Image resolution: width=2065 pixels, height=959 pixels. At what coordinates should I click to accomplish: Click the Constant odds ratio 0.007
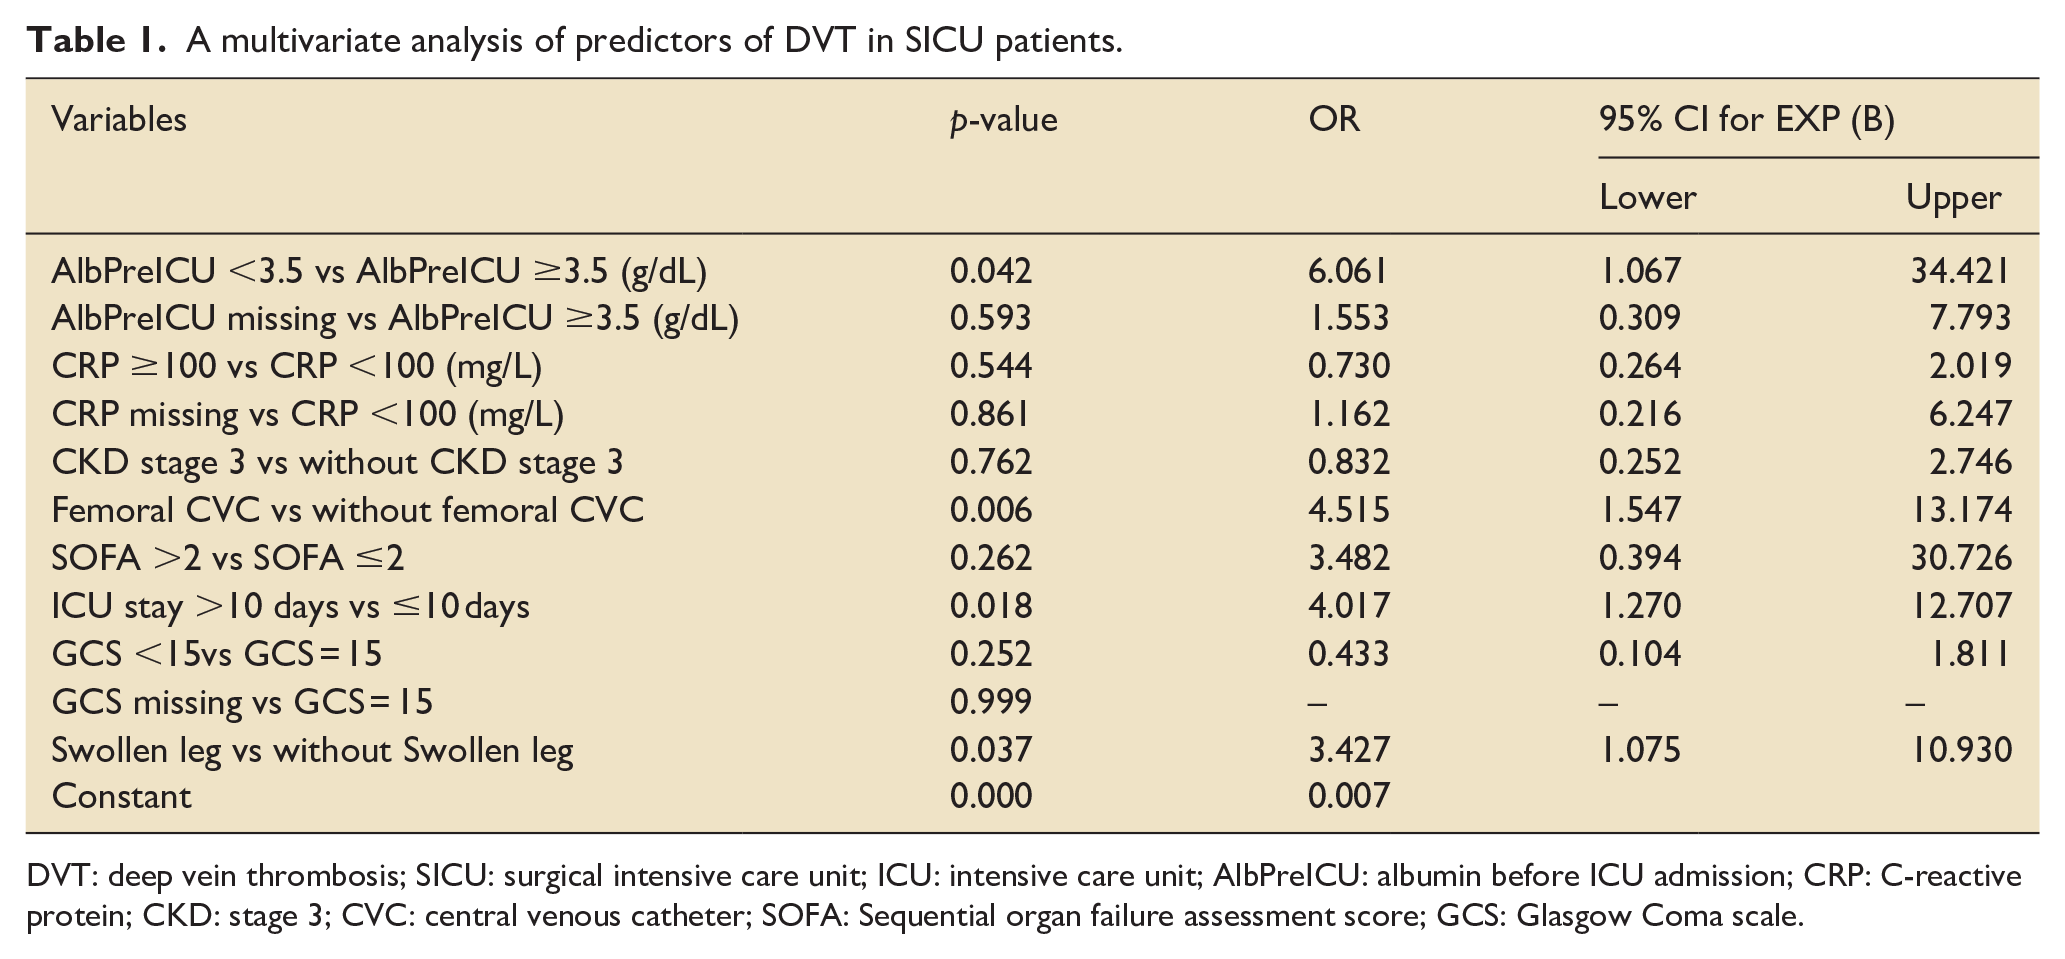click(1348, 797)
